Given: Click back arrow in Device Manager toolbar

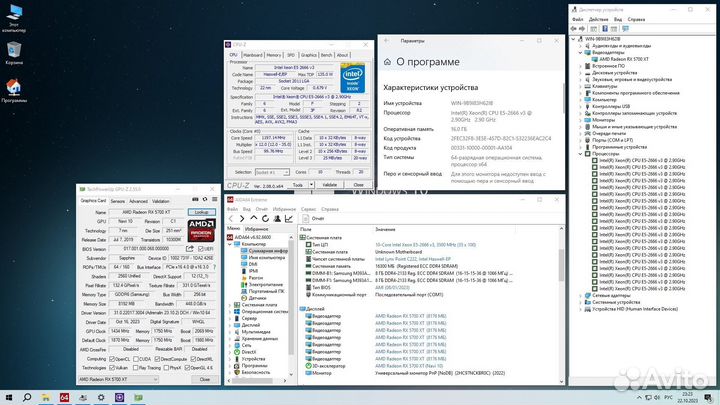Looking at the screenshot, I should pos(574,28).
